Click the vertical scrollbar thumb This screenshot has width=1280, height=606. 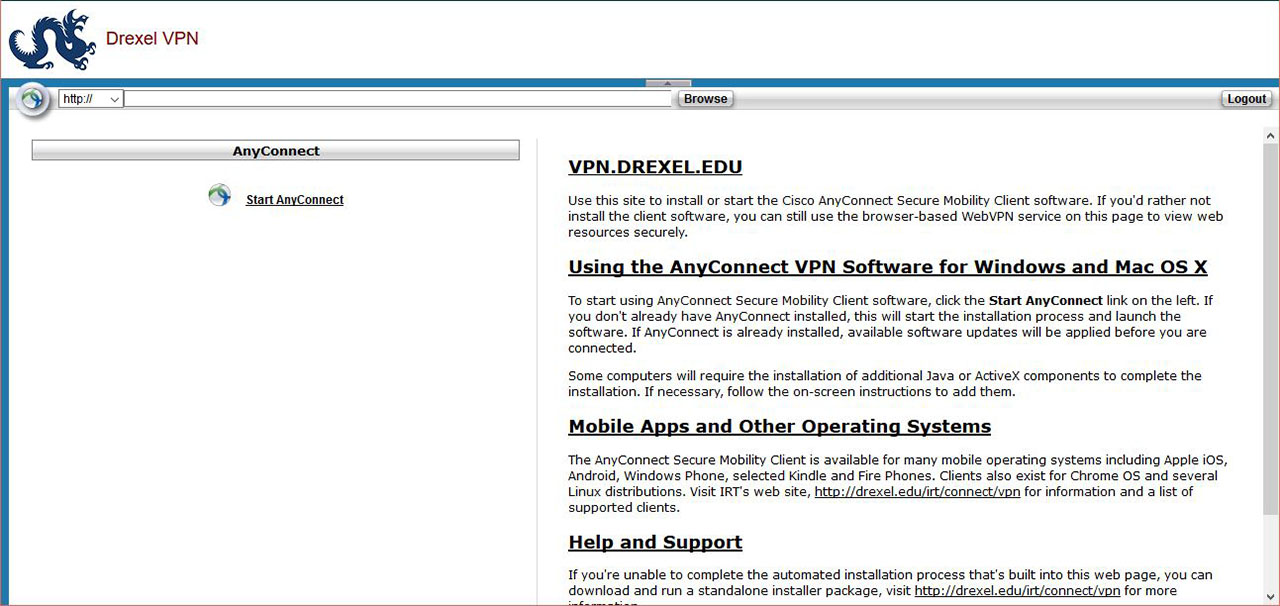pyautogui.click(x=1271, y=330)
